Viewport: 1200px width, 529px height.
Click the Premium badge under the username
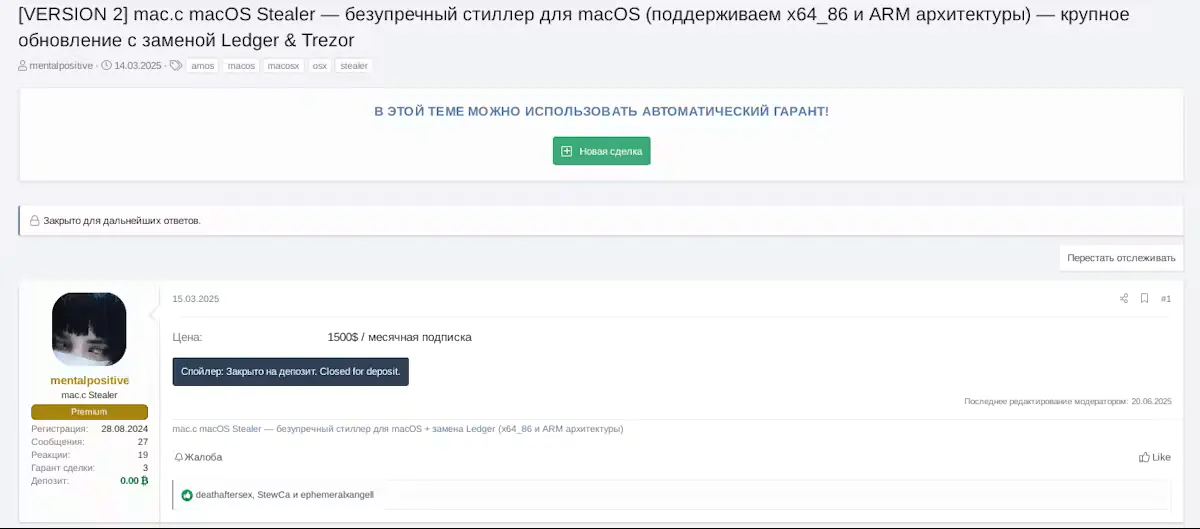click(x=89, y=412)
